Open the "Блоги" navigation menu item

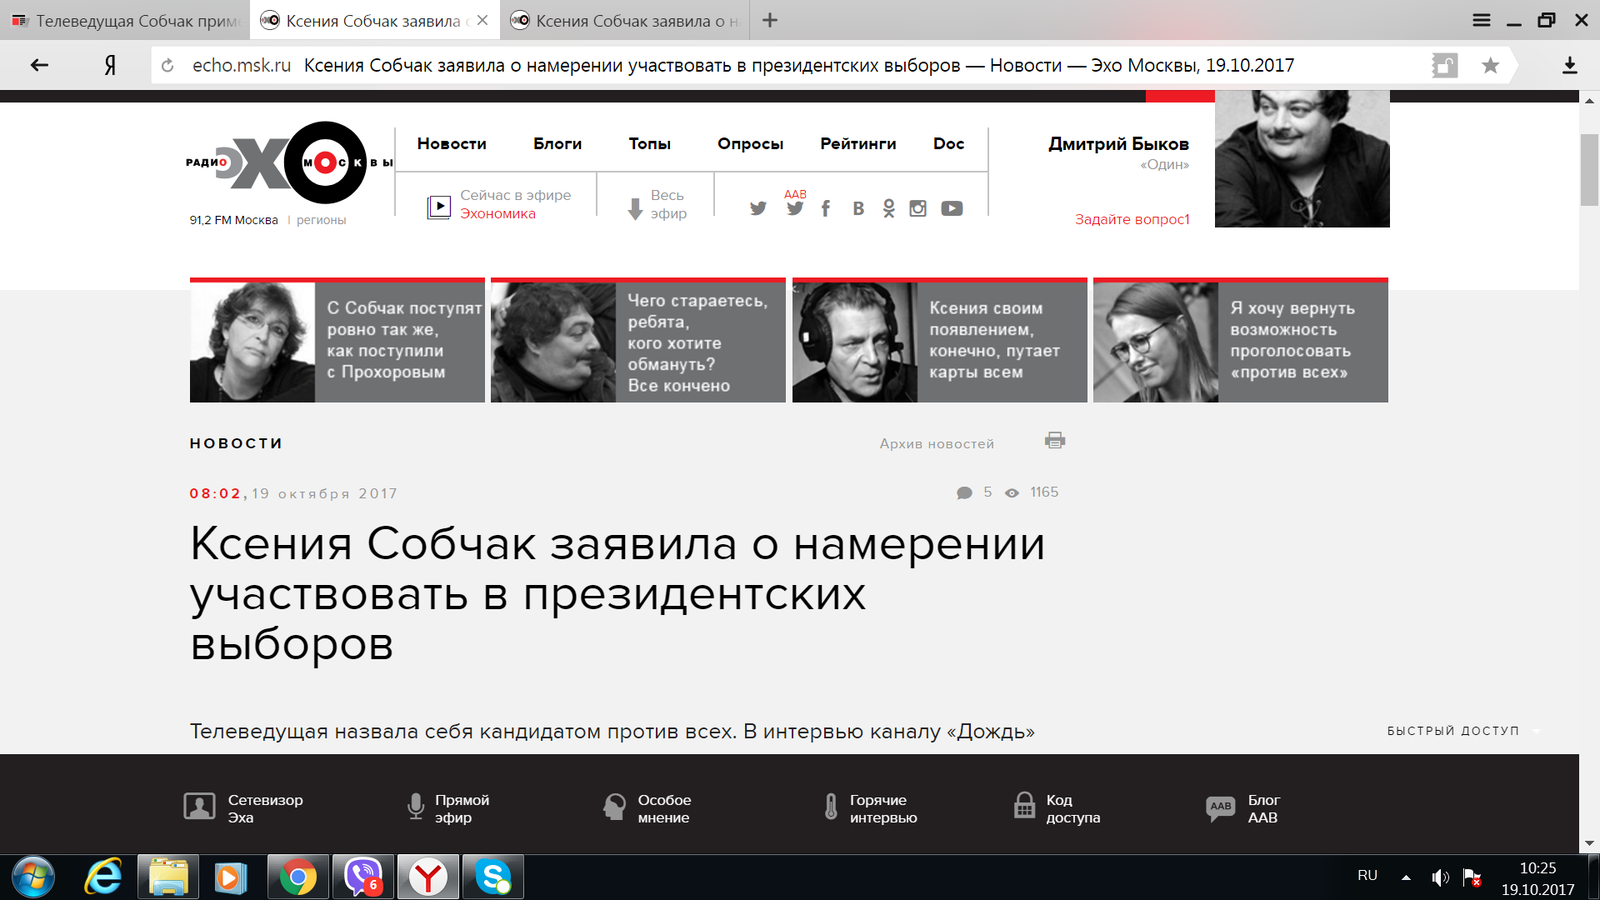557,144
